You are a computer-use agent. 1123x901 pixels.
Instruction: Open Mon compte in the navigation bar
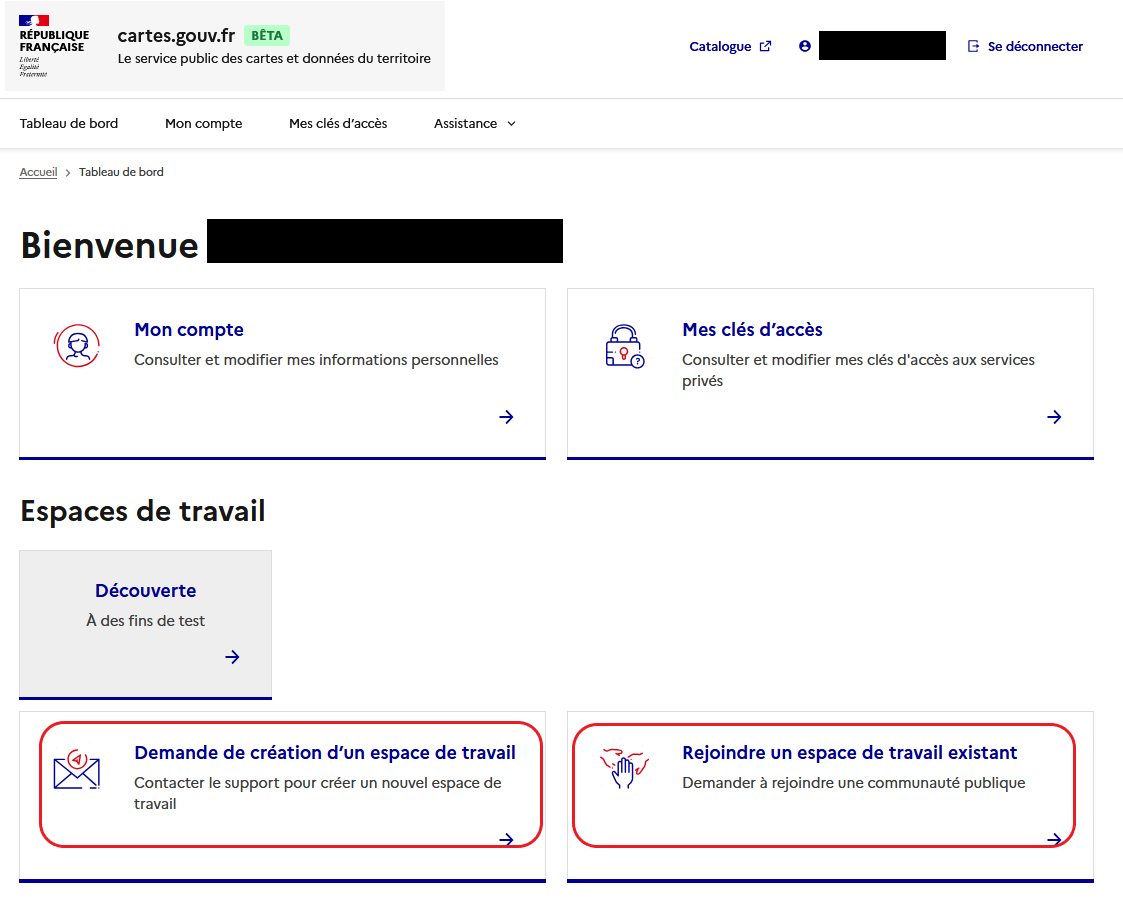pos(204,124)
